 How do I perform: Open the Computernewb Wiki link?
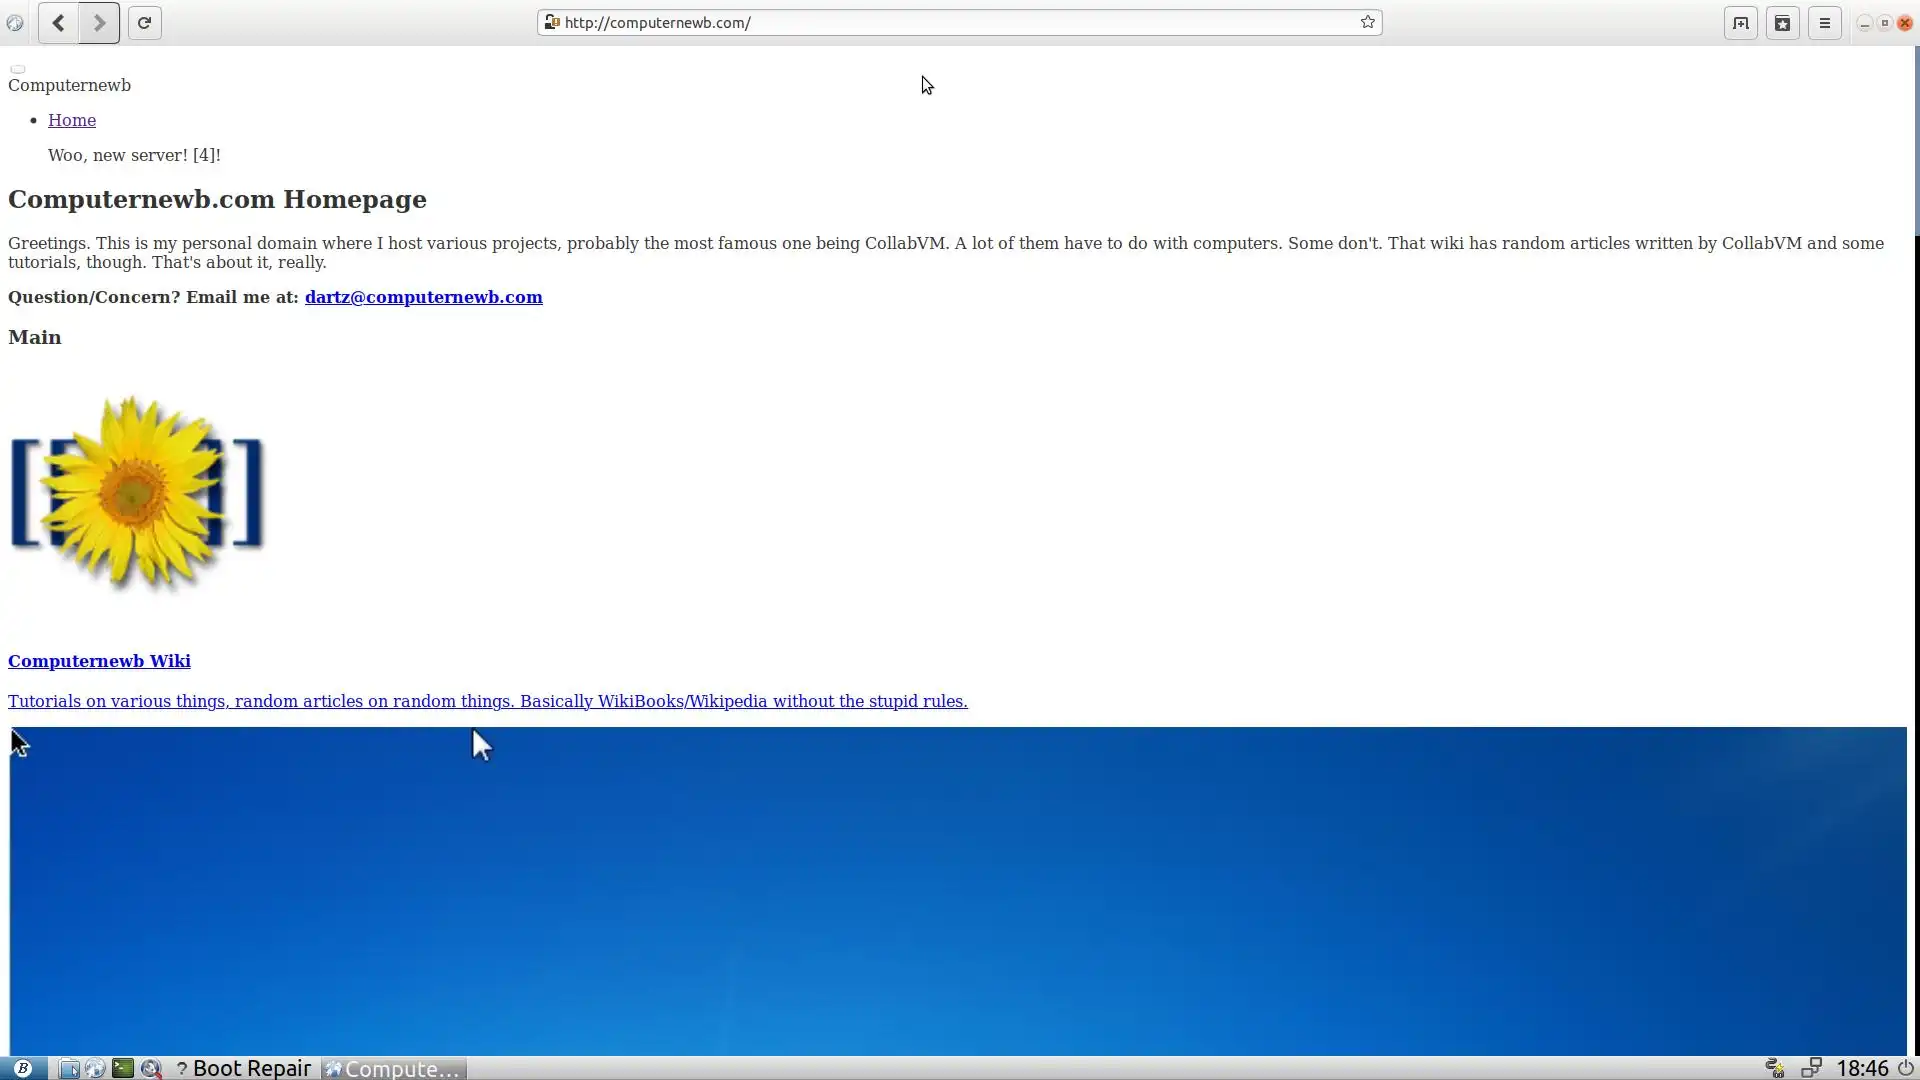click(99, 661)
